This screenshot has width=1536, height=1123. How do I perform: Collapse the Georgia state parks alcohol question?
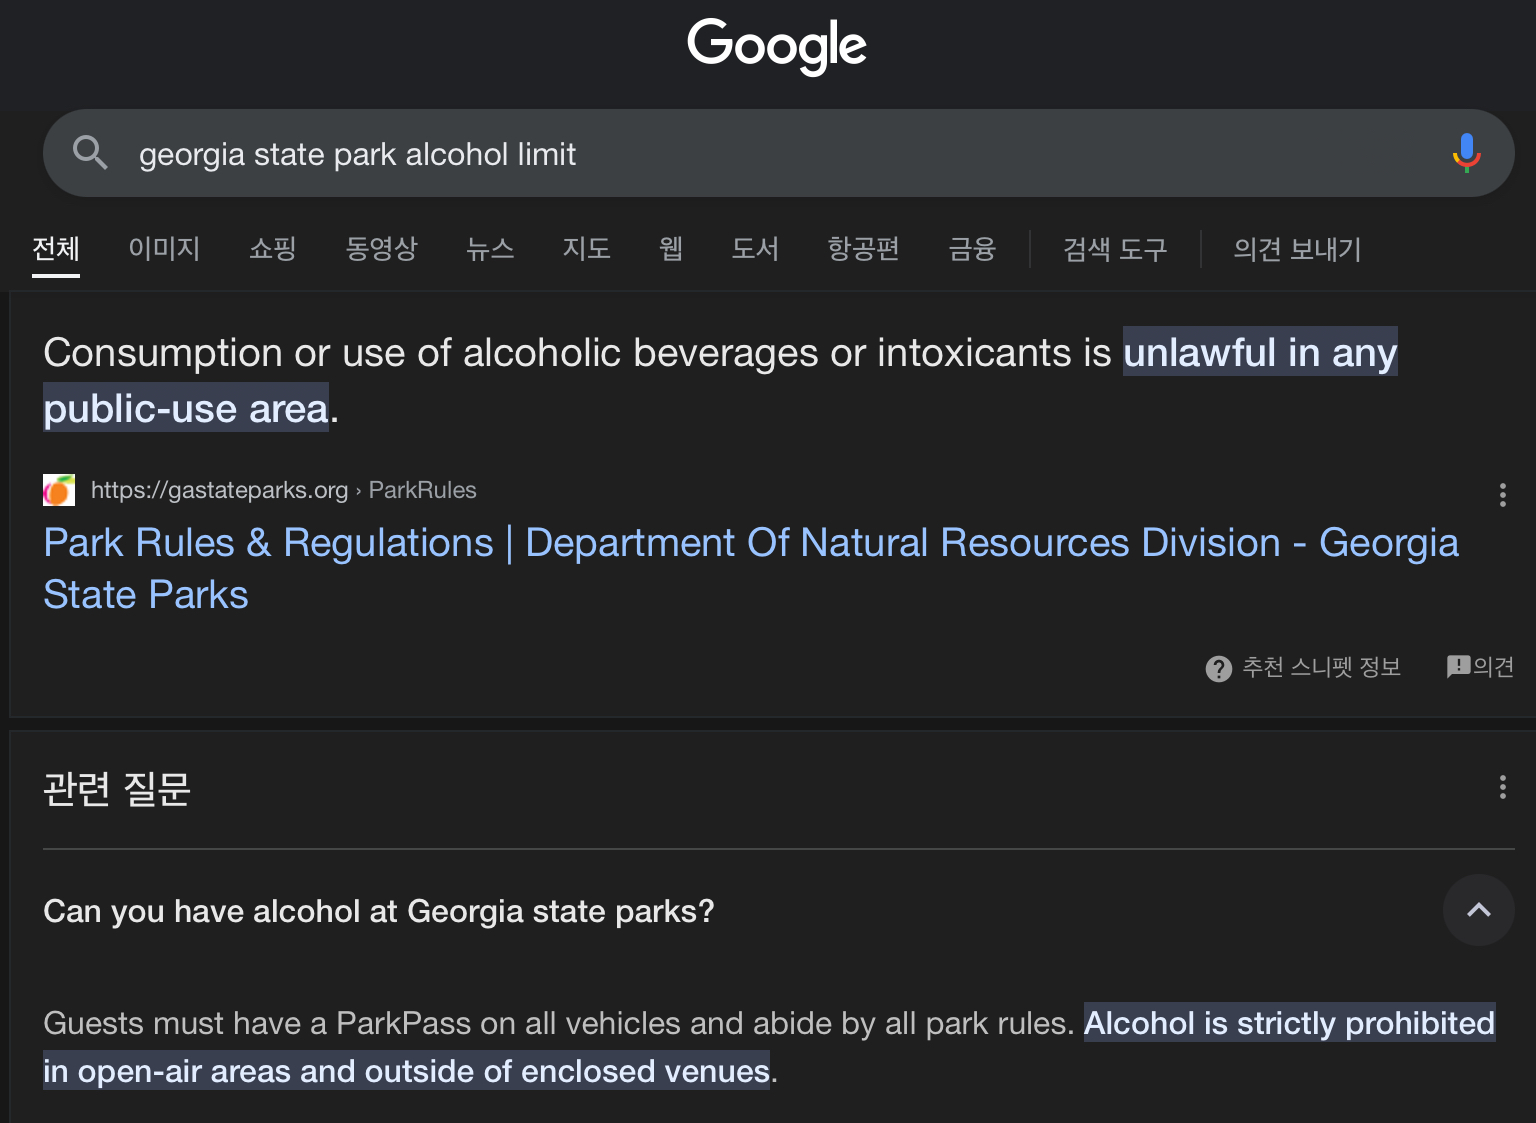click(x=1478, y=910)
